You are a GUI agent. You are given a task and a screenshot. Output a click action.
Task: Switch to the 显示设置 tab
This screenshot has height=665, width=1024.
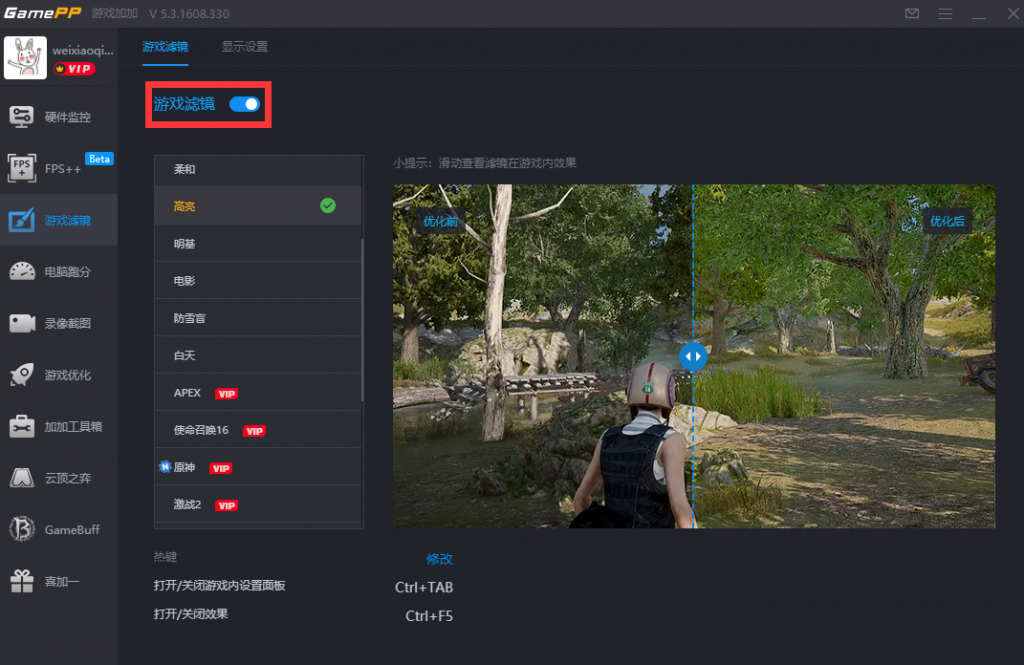244,46
